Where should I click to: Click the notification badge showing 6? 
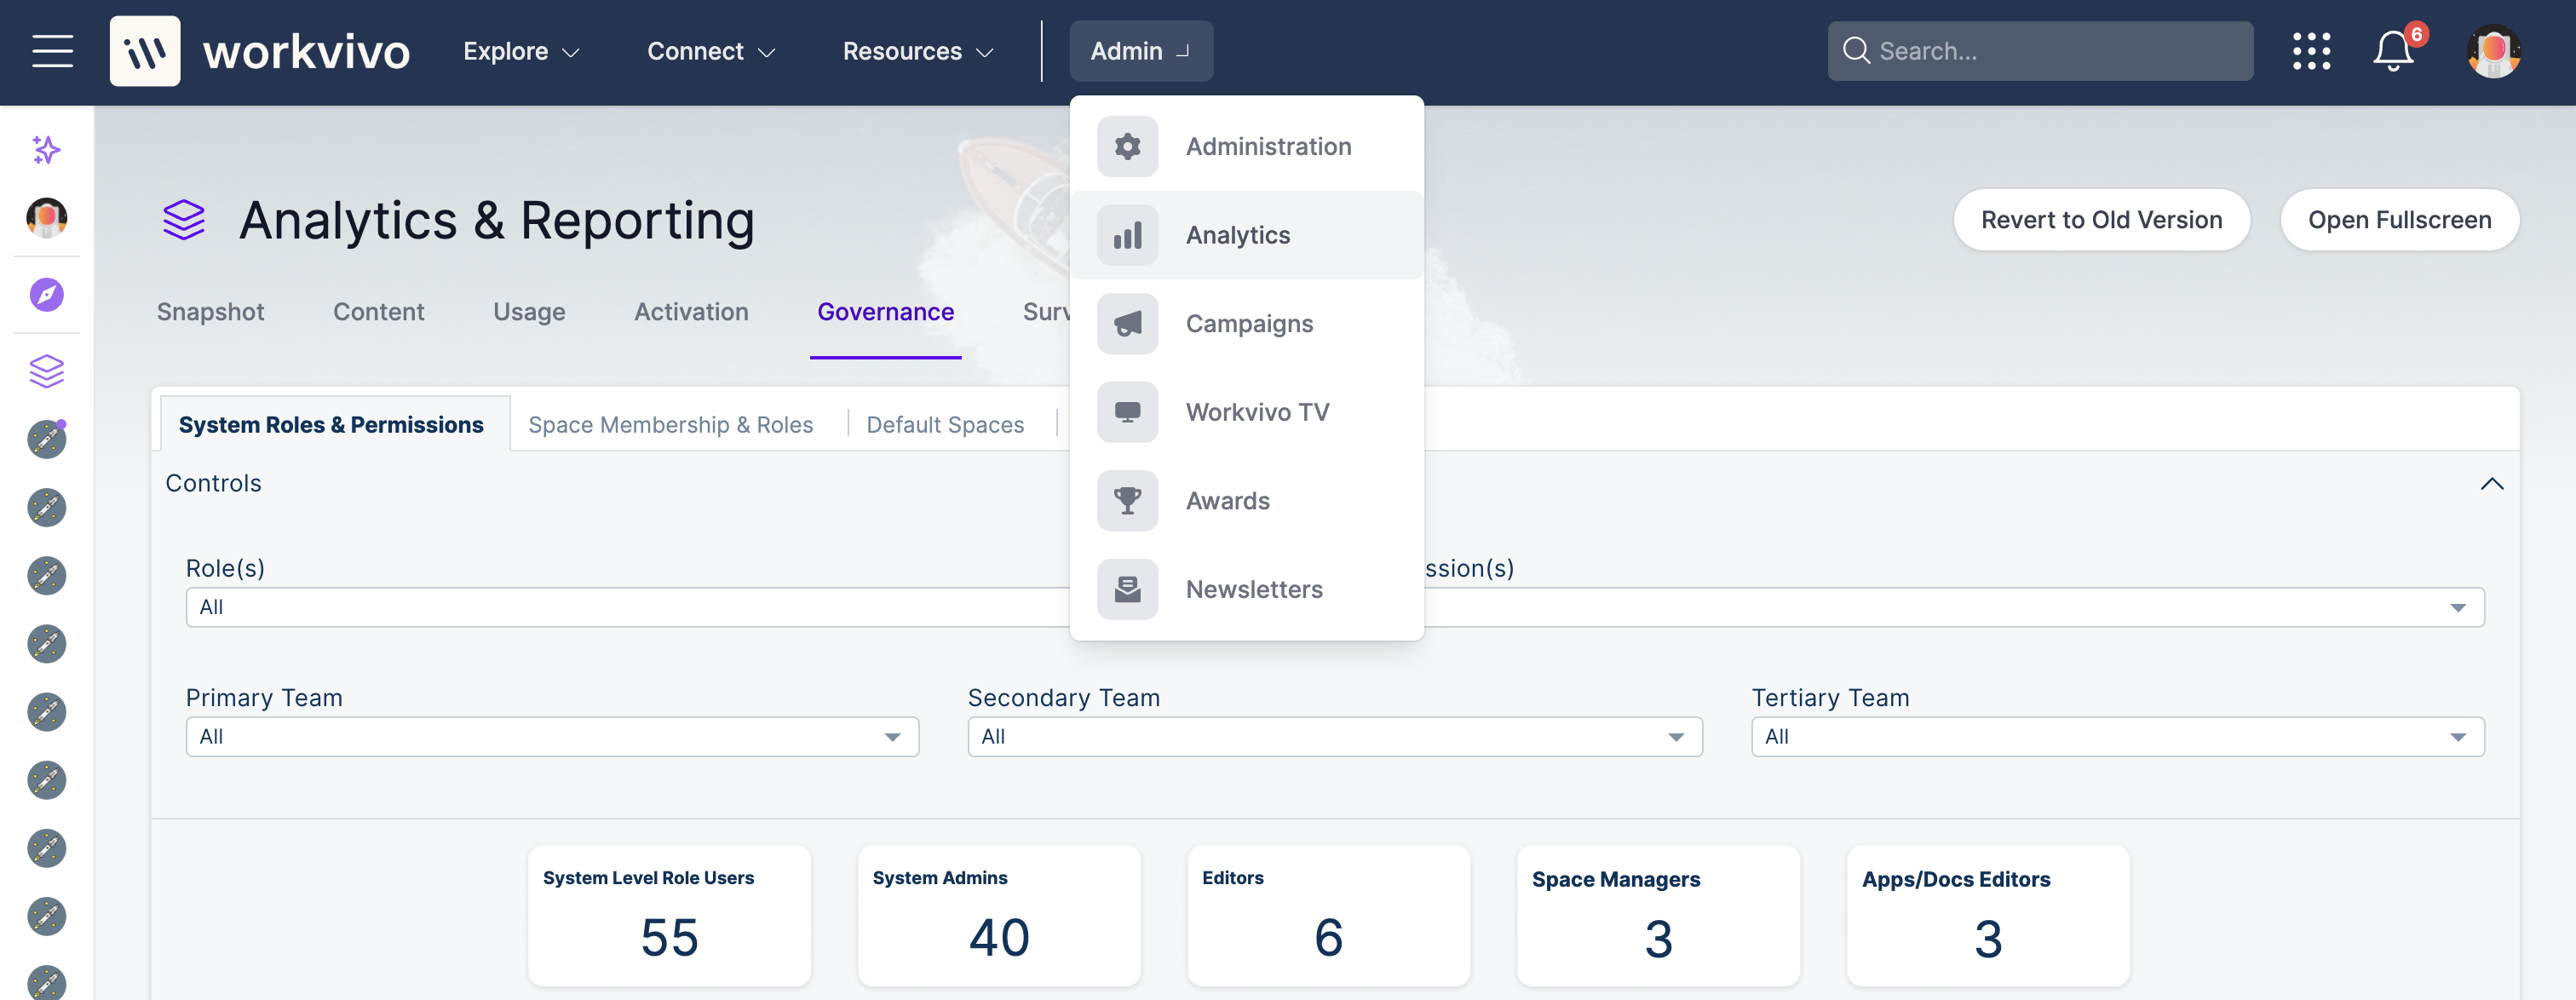[2416, 34]
